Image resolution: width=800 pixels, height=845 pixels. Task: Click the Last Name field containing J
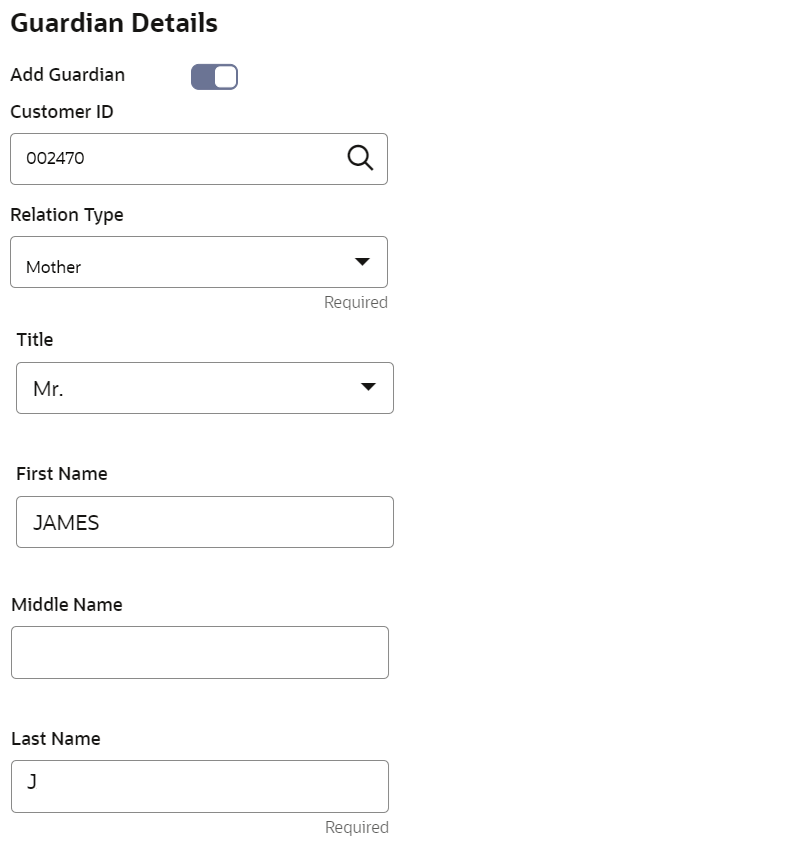tap(200, 786)
